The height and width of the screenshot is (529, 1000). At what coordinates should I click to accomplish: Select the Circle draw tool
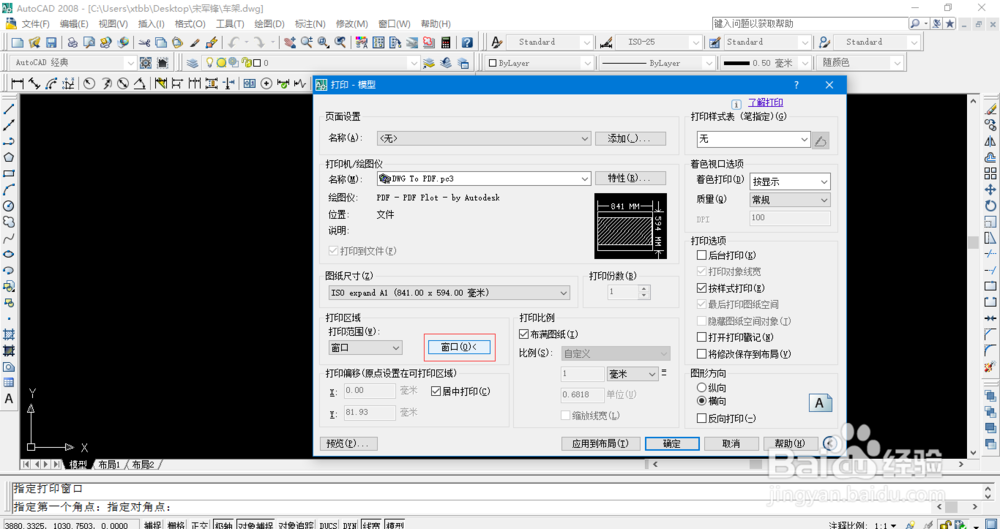(x=9, y=205)
